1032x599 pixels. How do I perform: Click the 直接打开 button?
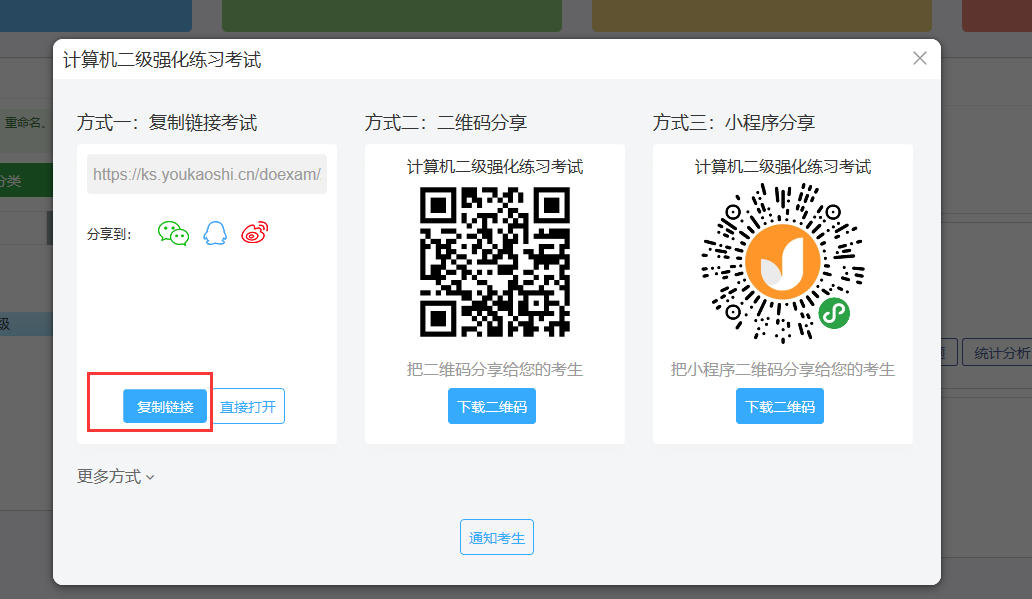[248, 406]
